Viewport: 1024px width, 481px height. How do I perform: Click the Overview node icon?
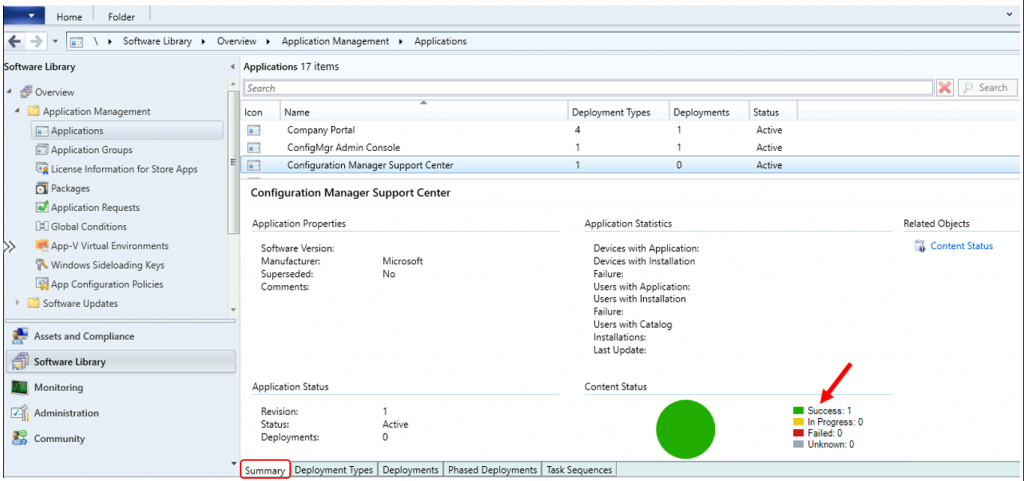(x=26, y=92)
